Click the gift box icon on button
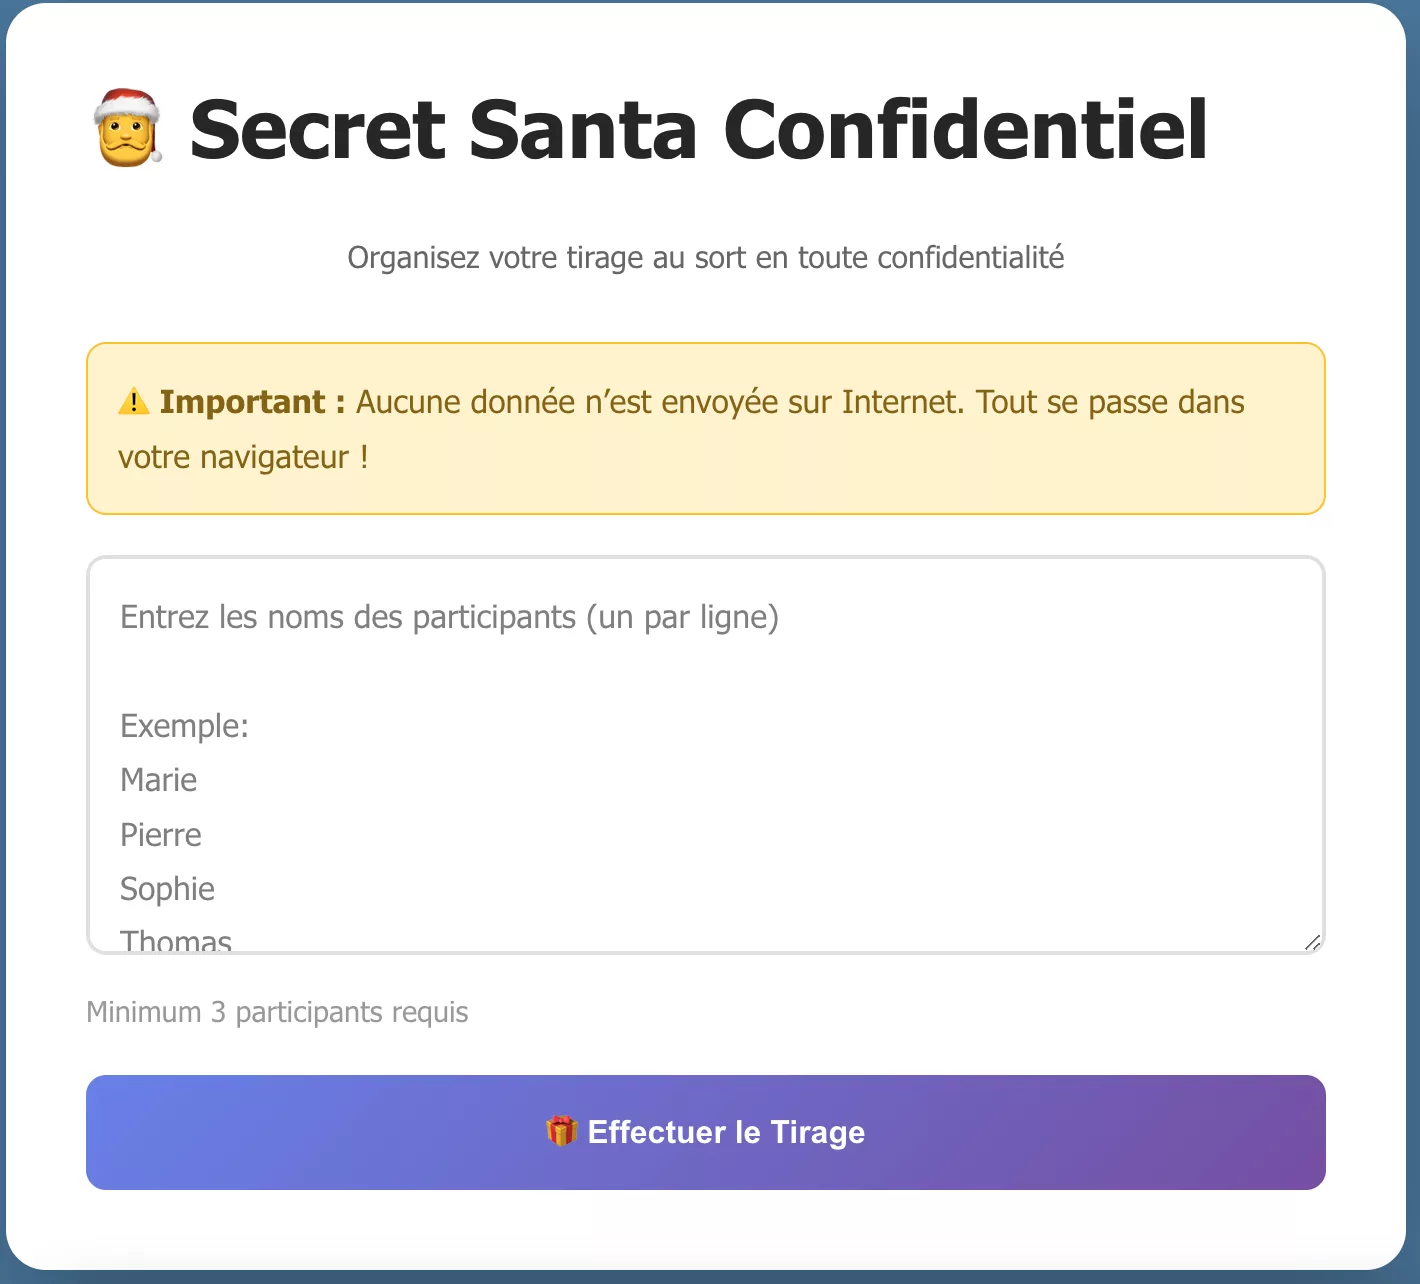 pyautogui.click(x=561, y=1131)
